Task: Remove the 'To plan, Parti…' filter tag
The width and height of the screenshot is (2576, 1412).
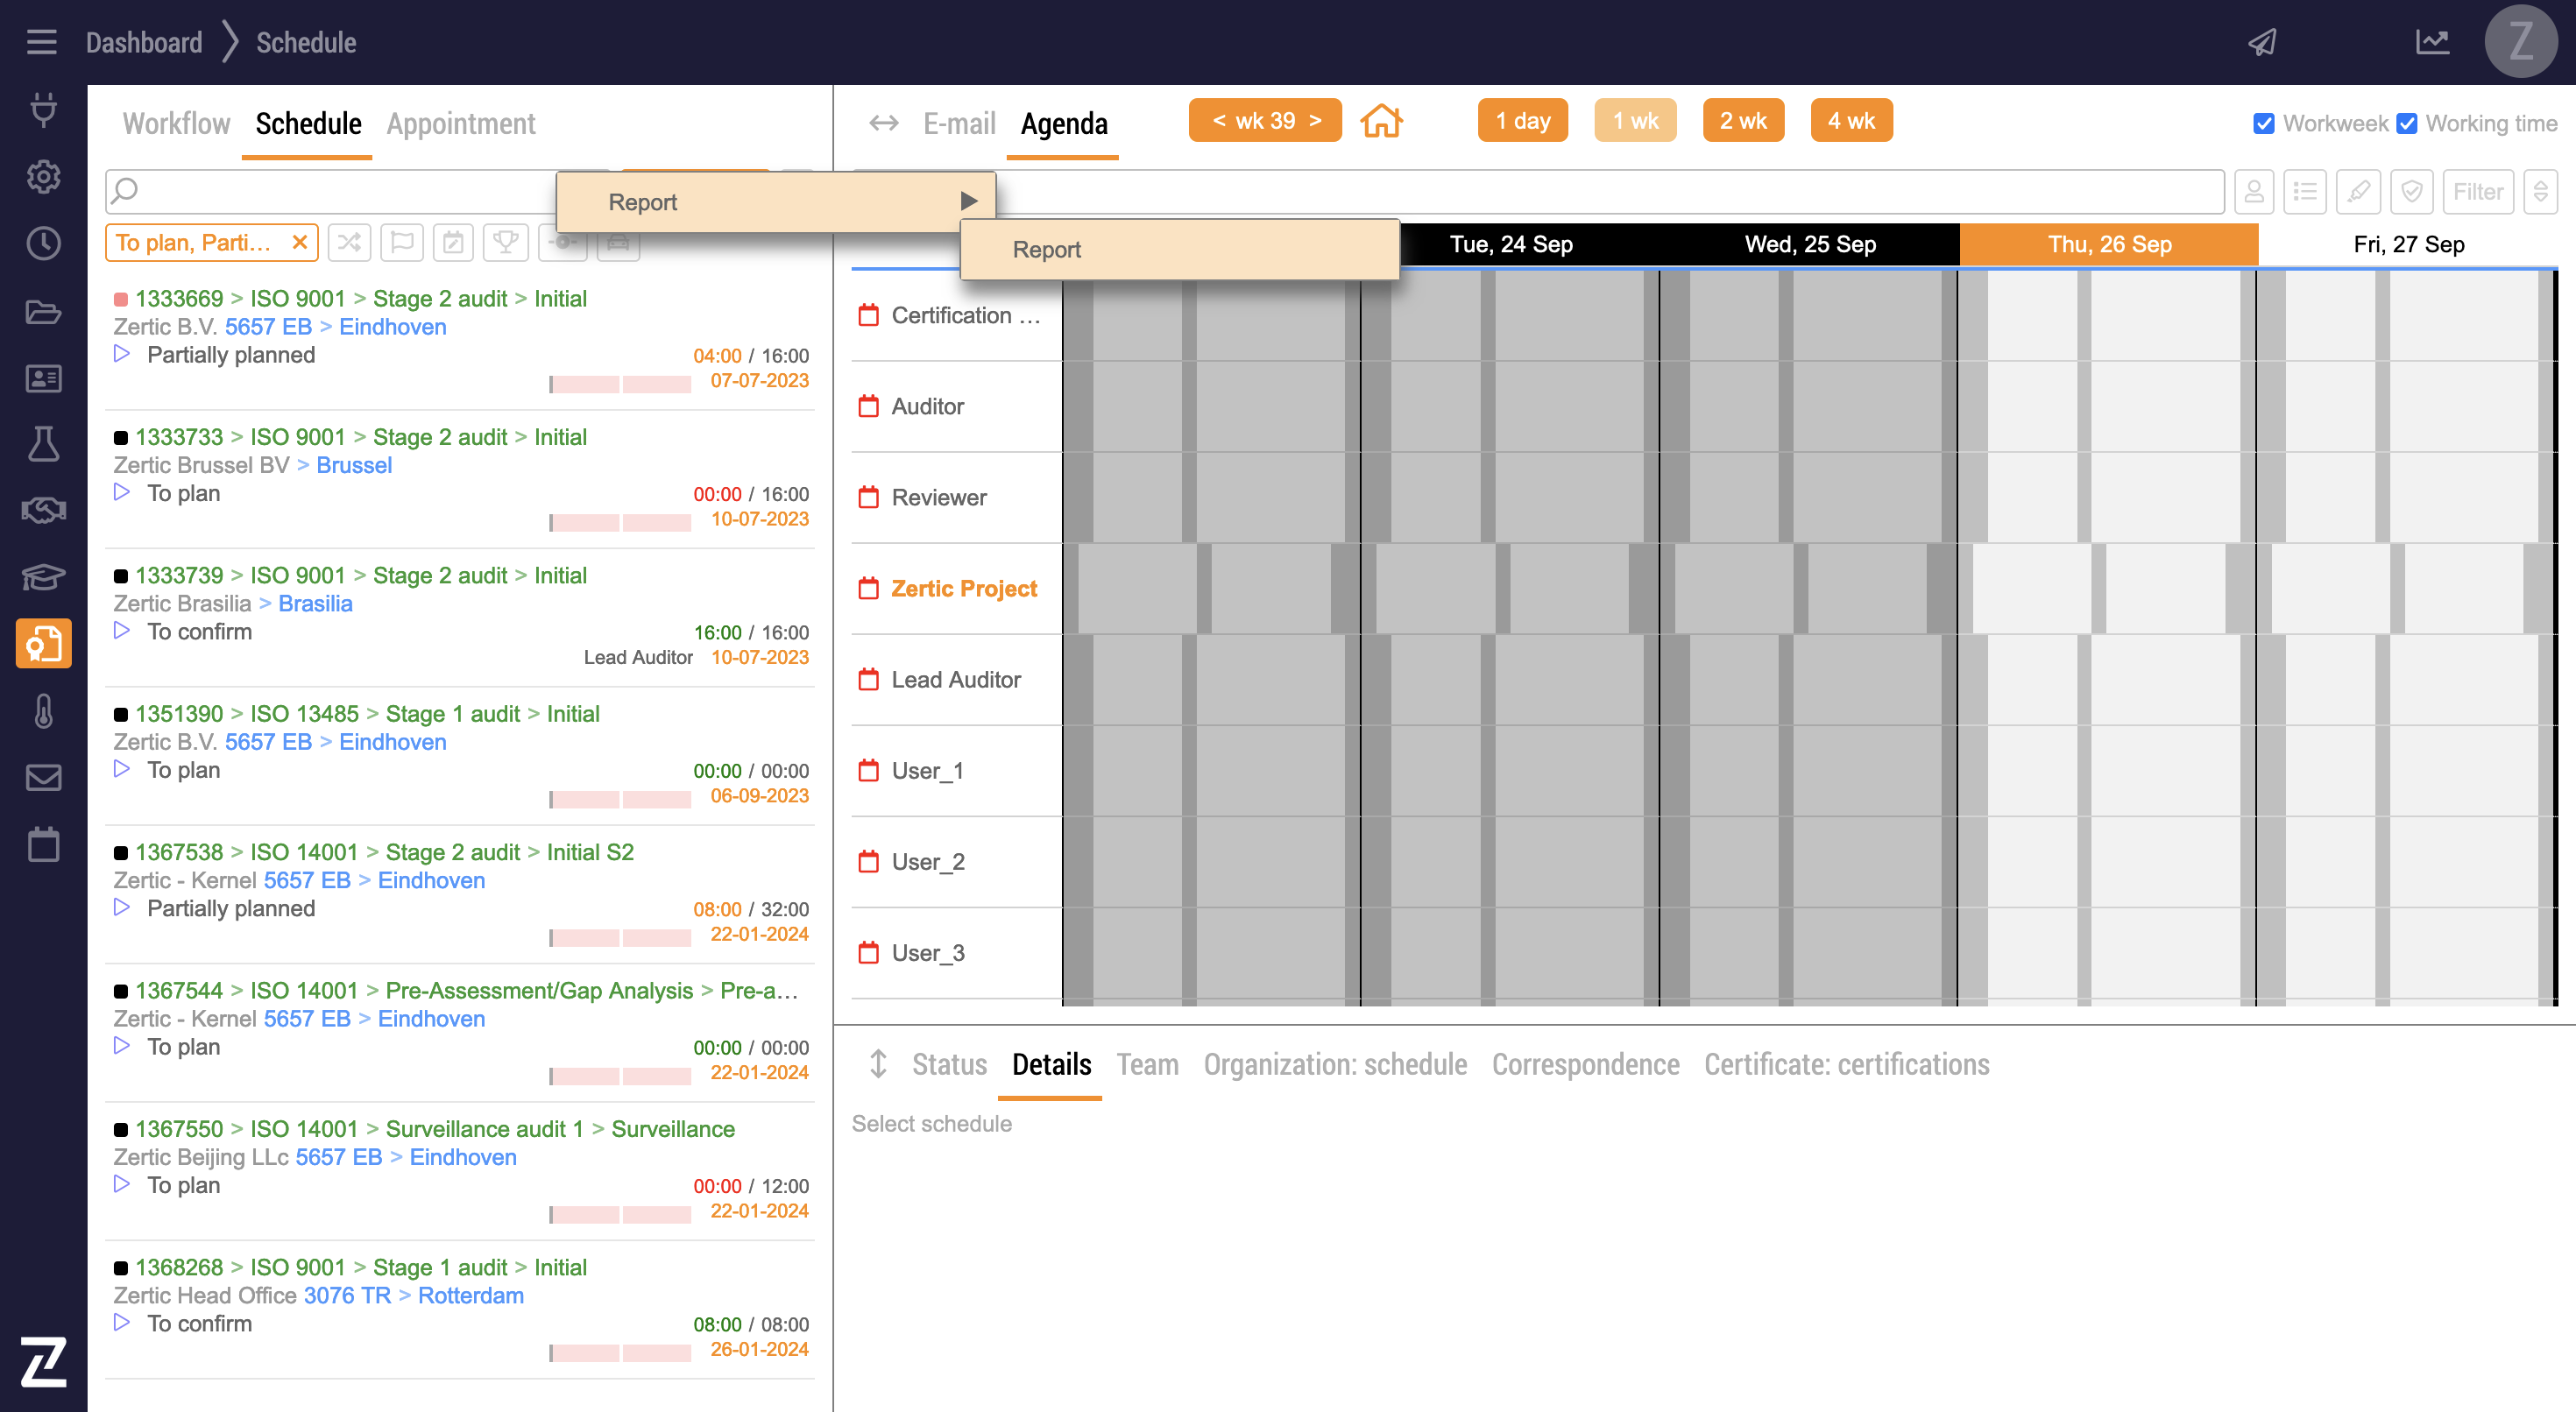Action: click(299, 243)
